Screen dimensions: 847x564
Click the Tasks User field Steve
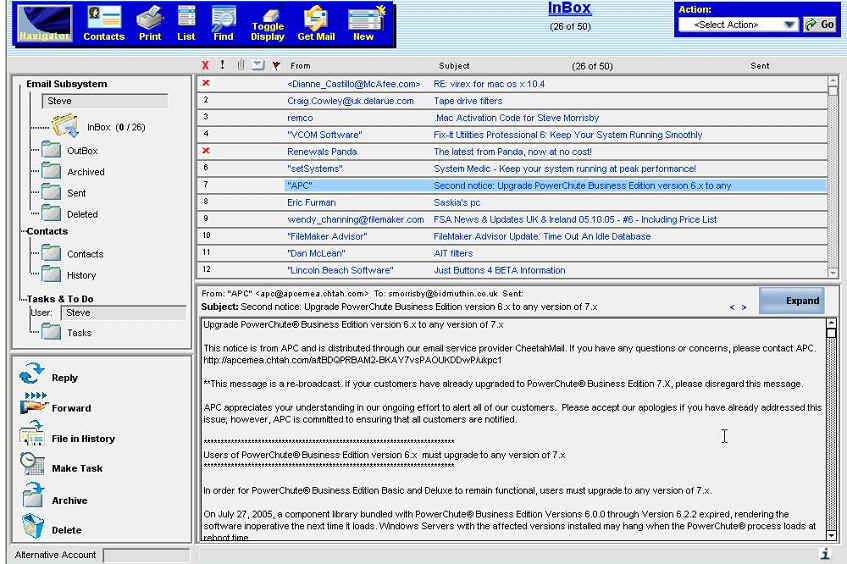click(124, 313)
